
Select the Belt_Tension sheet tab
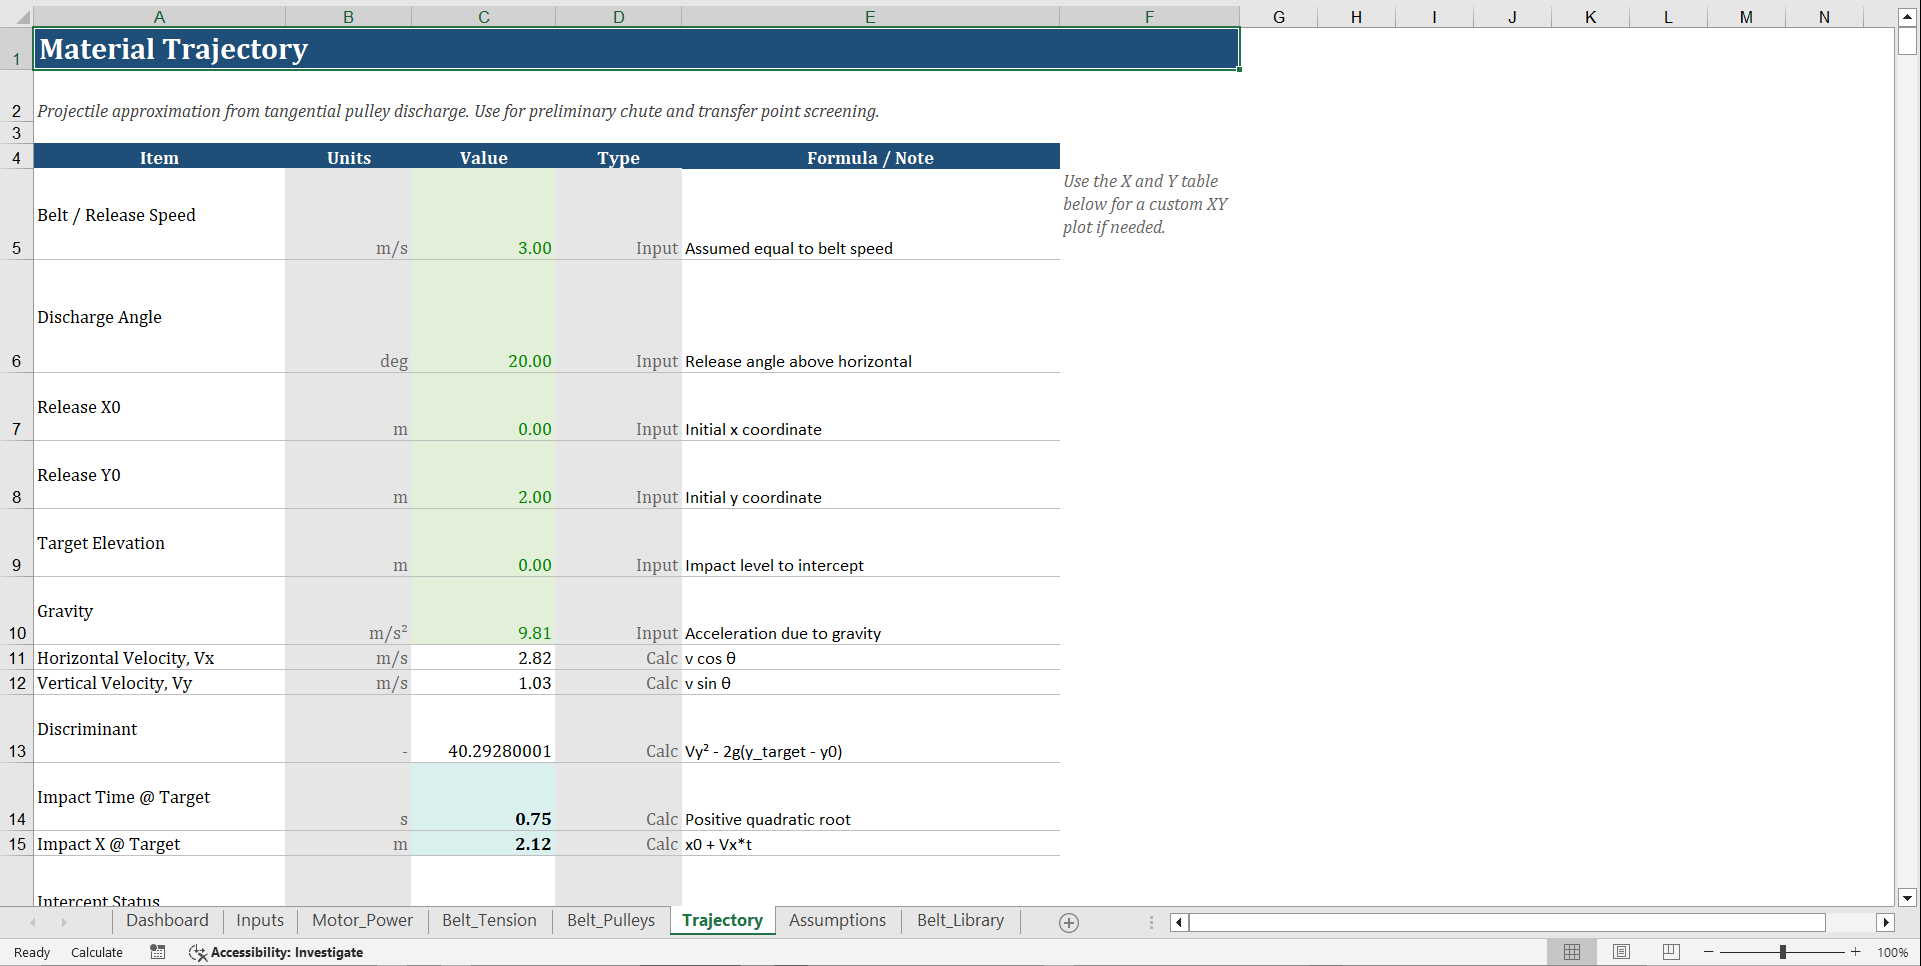[x=489, y=920]
